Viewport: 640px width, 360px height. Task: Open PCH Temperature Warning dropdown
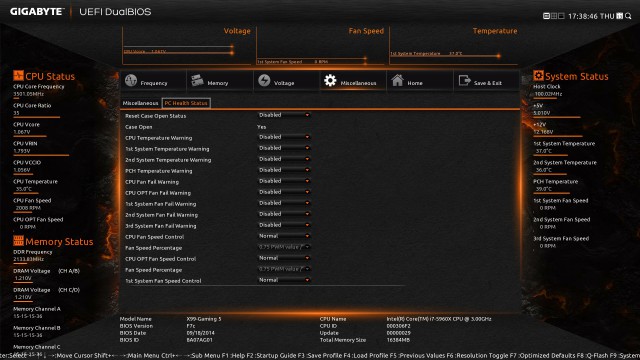point(284,171)
